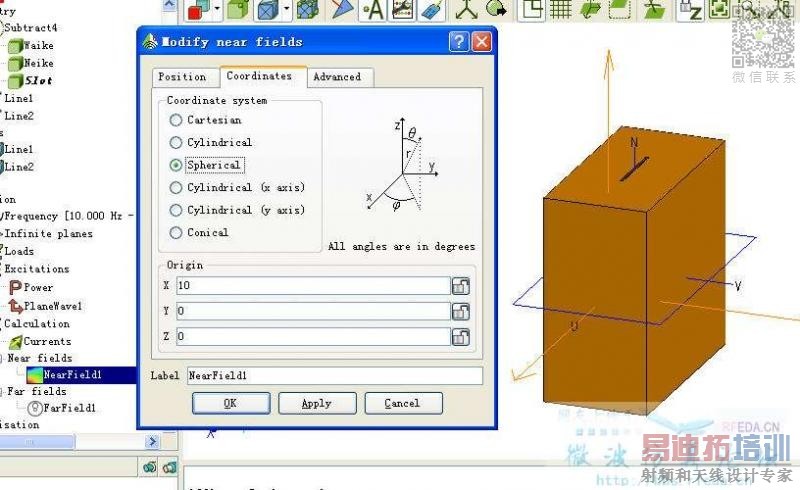The height and width of the screenshot is (490, 800).
Task: Switch to the Position tab
Action: click(x=182, y=77)
